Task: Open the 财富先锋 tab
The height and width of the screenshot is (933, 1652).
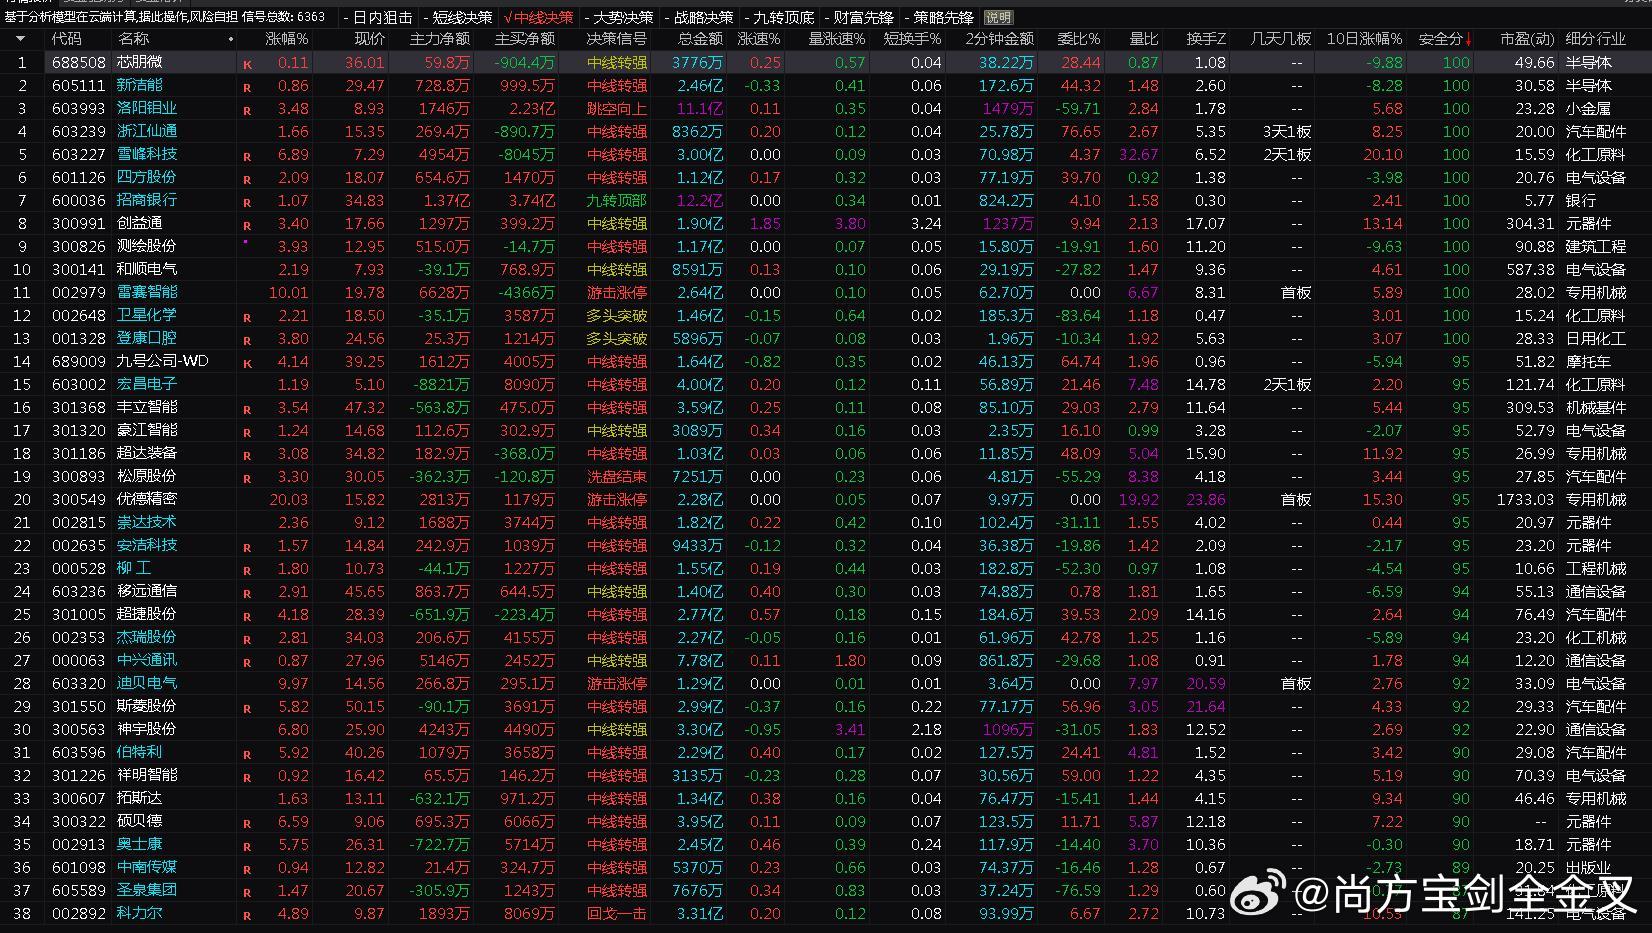Action: (863, 17)
